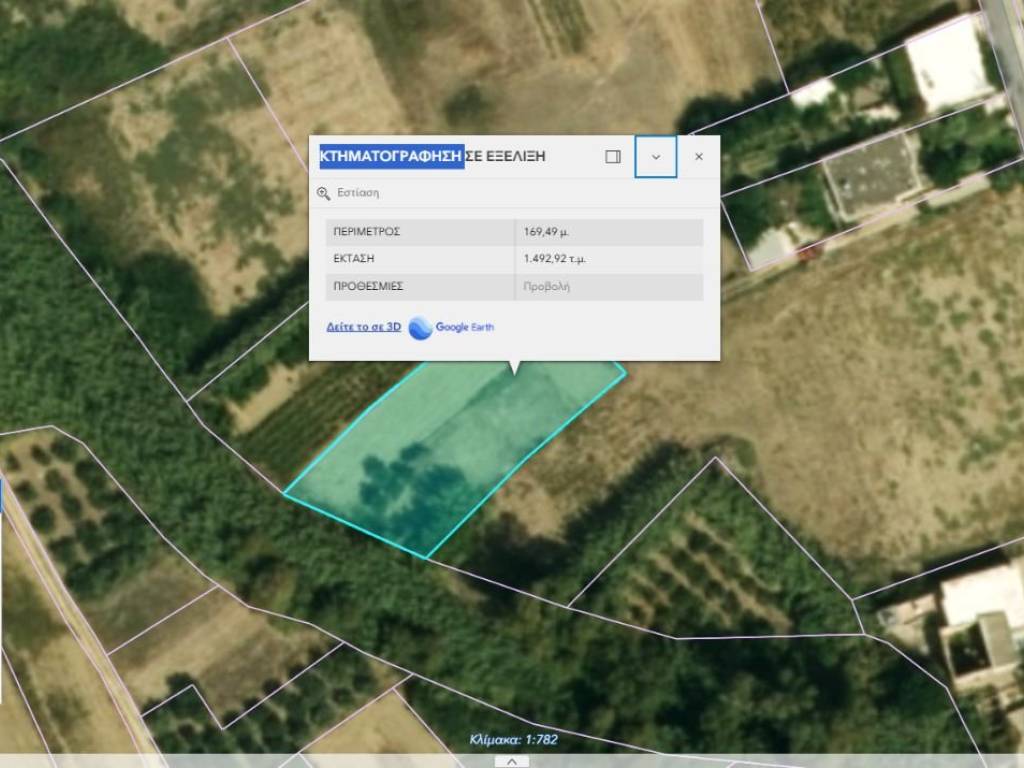Click the dock popup panel icon
This screenshot has width=1024, height=768.
pos(613,157)
